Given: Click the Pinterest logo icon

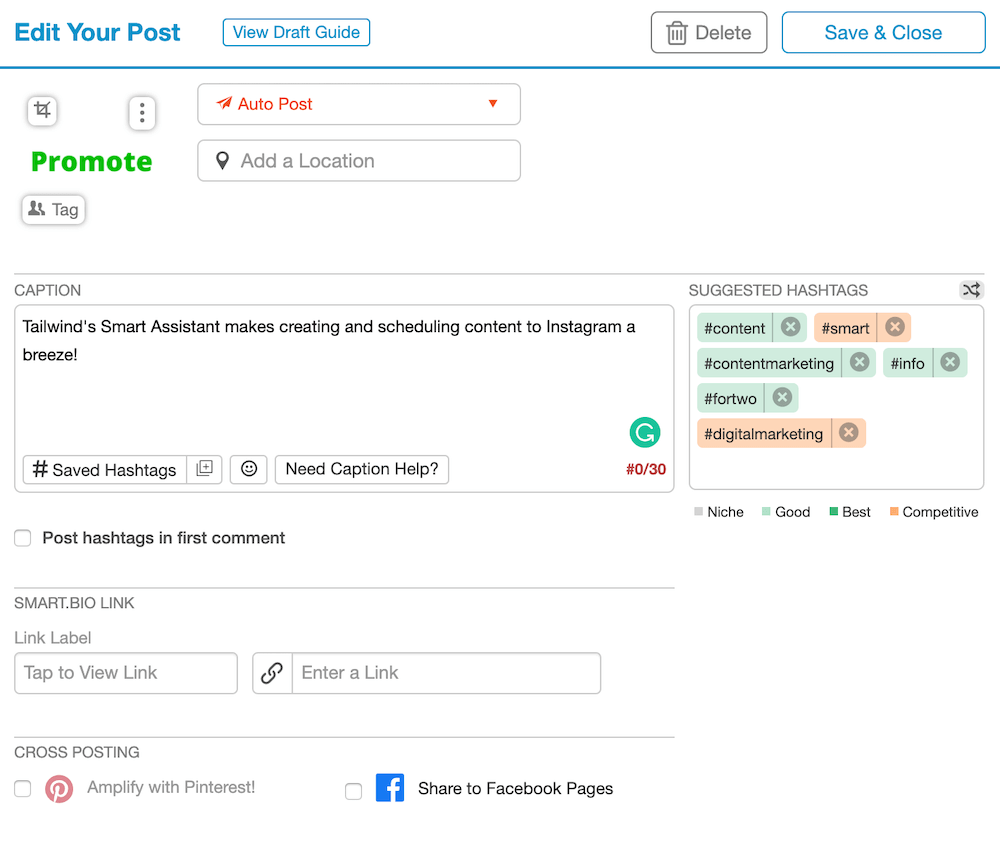Looking at the screenshot, I should tap(59, 789).
